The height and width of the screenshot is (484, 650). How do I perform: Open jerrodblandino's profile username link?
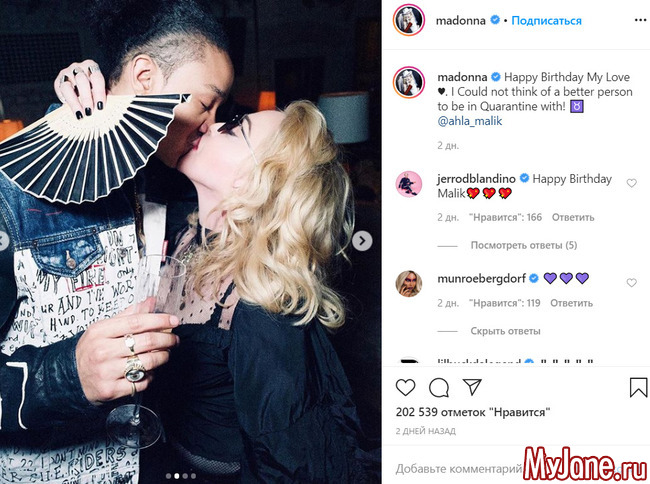(x=476, y=179)
